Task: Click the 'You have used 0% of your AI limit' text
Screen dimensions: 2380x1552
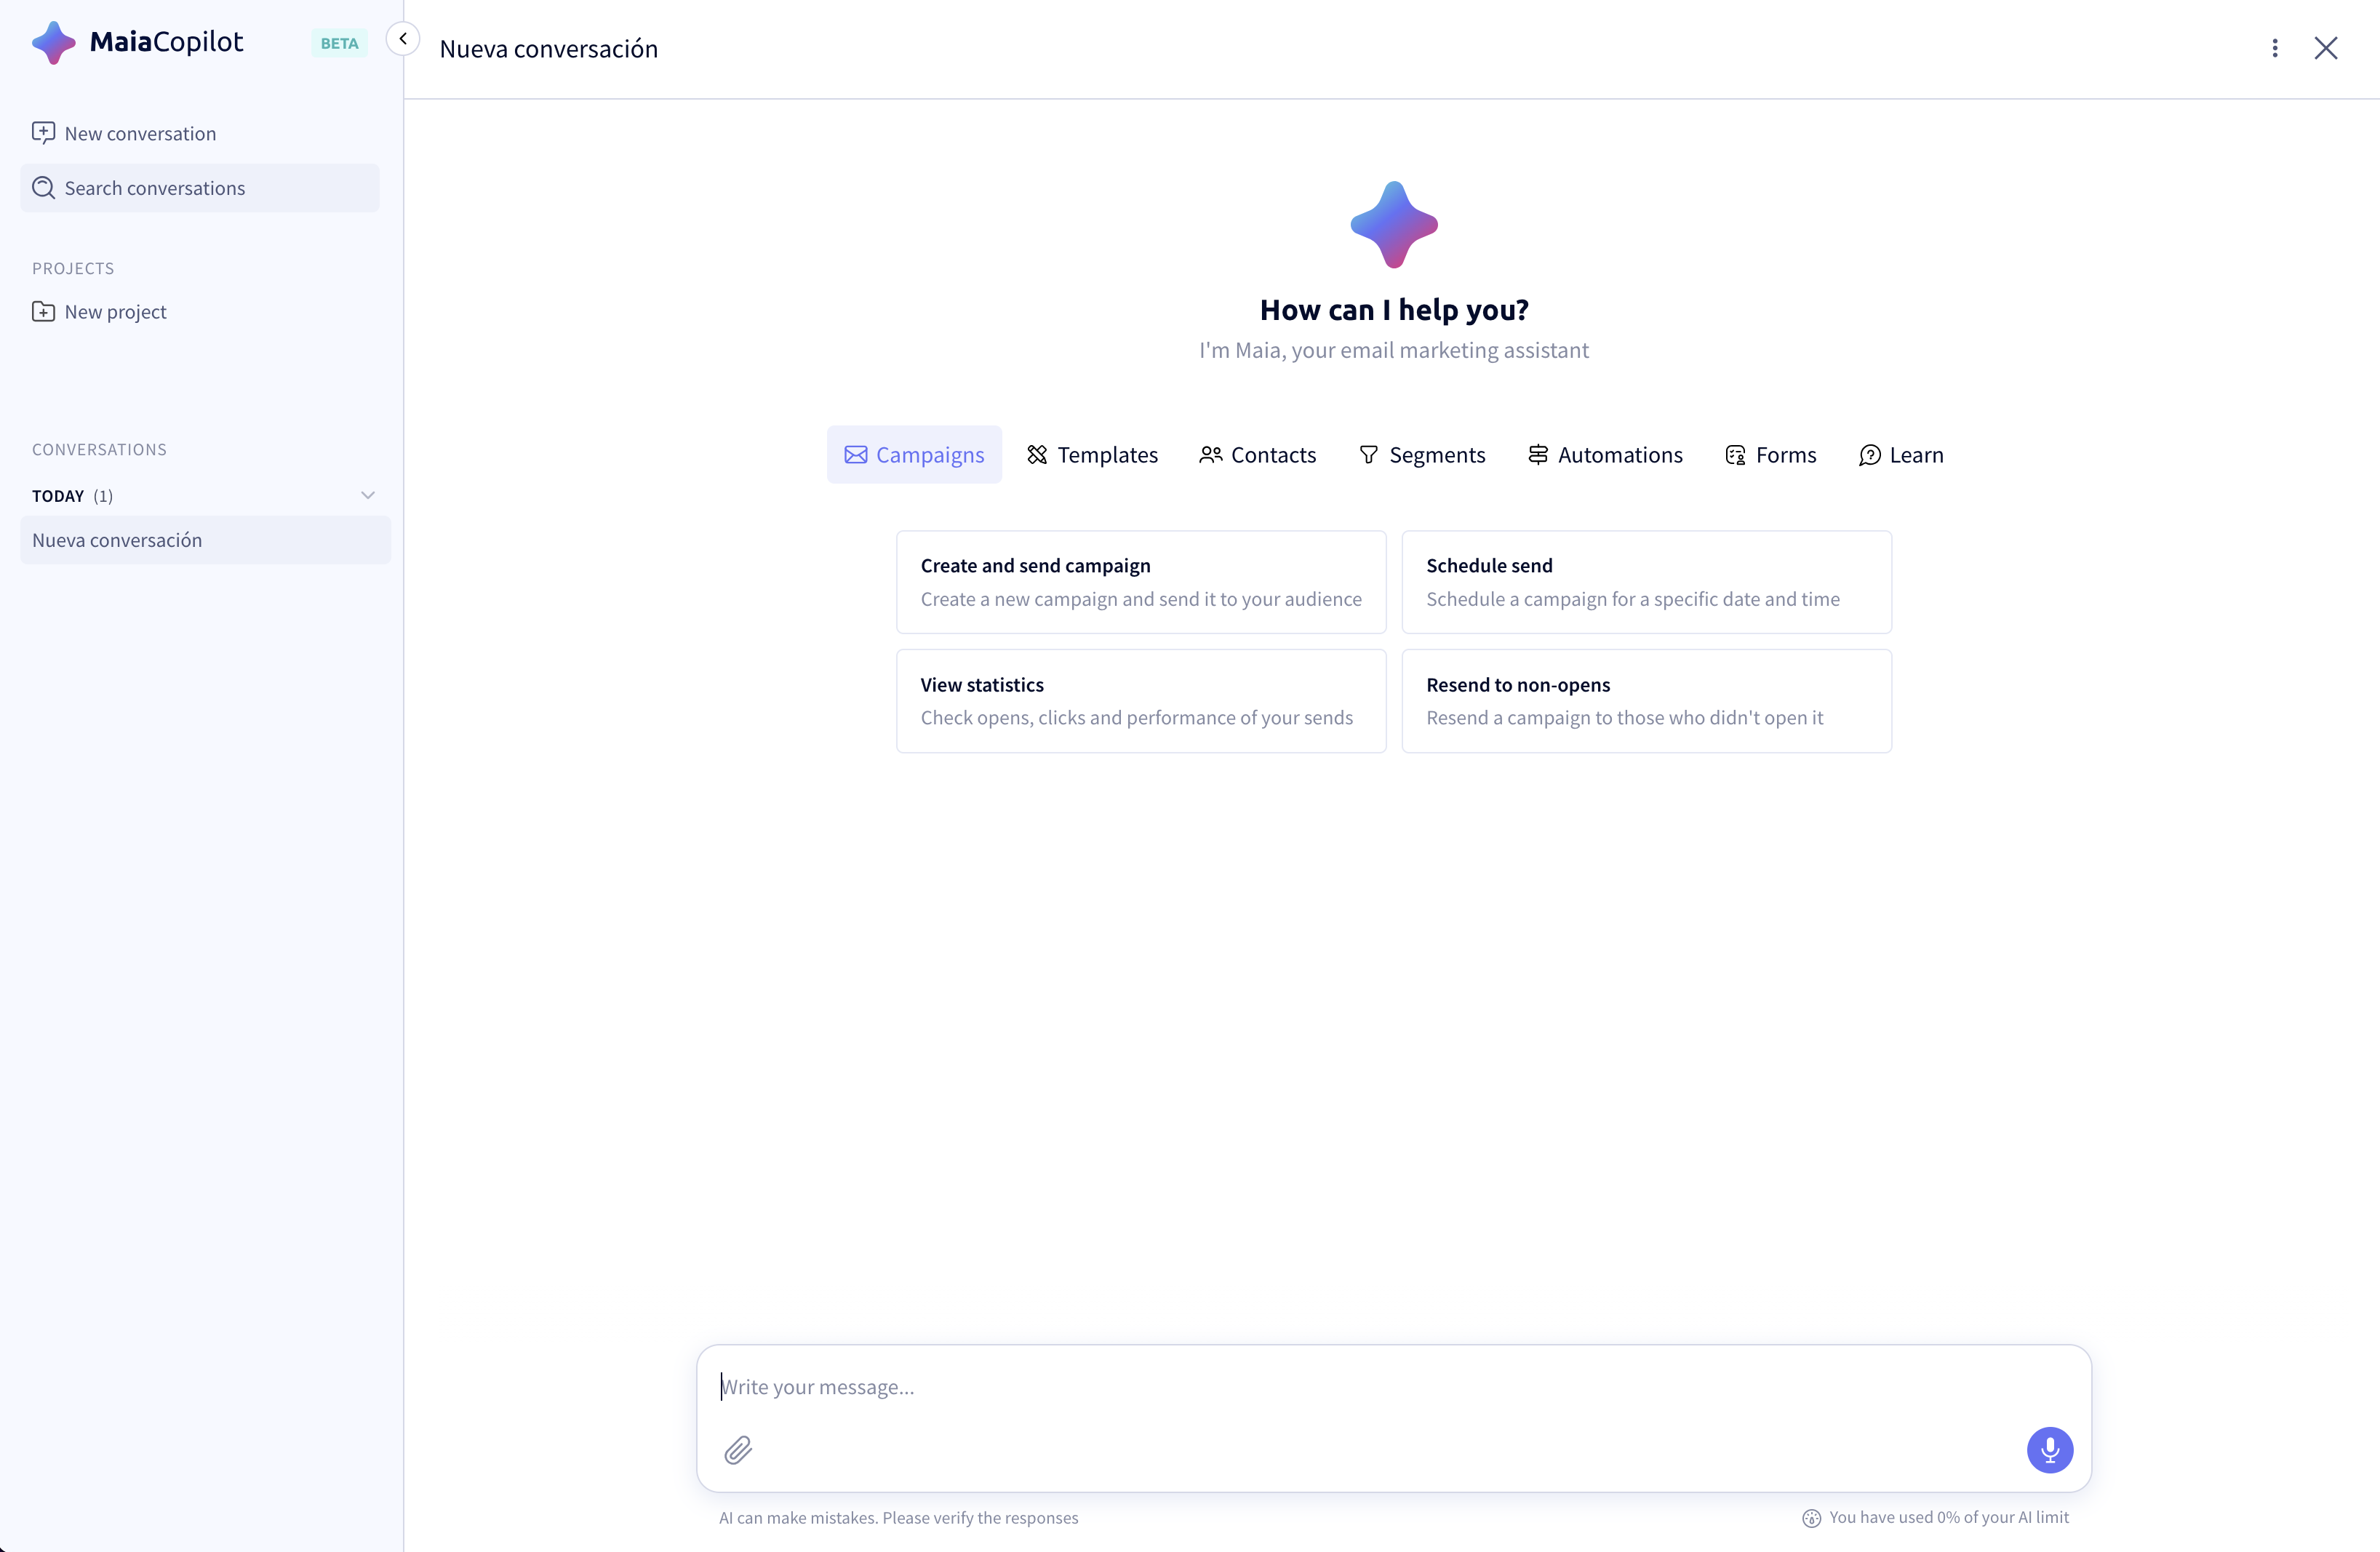Action: 1949,1517
